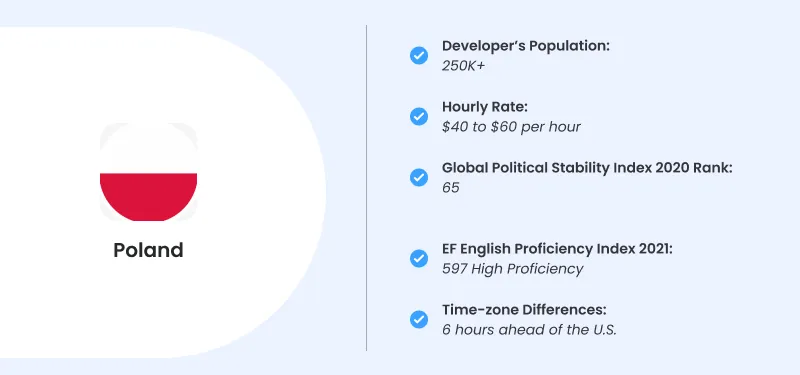The image size is (800, 375).
Task: Click the Hourly Rate heading
Action: pyautogui.click(x=485, y=107)
